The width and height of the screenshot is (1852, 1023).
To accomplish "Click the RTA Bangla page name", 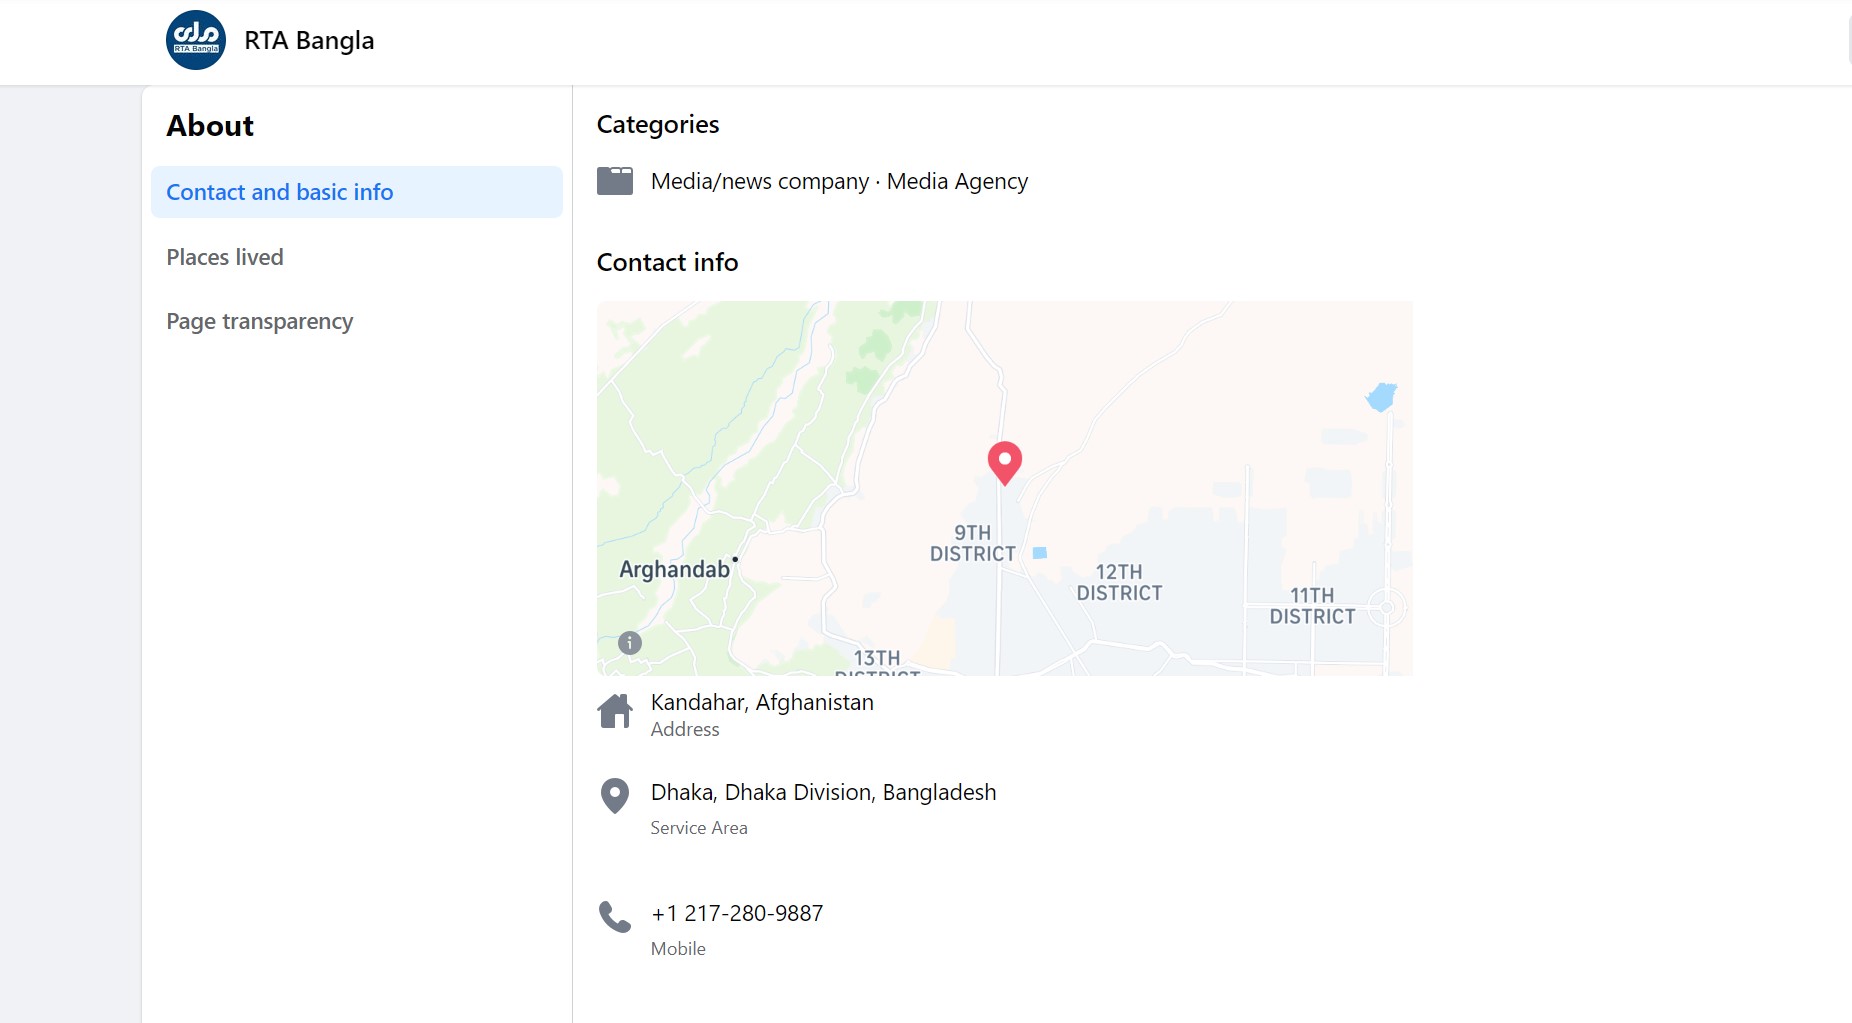I will coord(309,40).
